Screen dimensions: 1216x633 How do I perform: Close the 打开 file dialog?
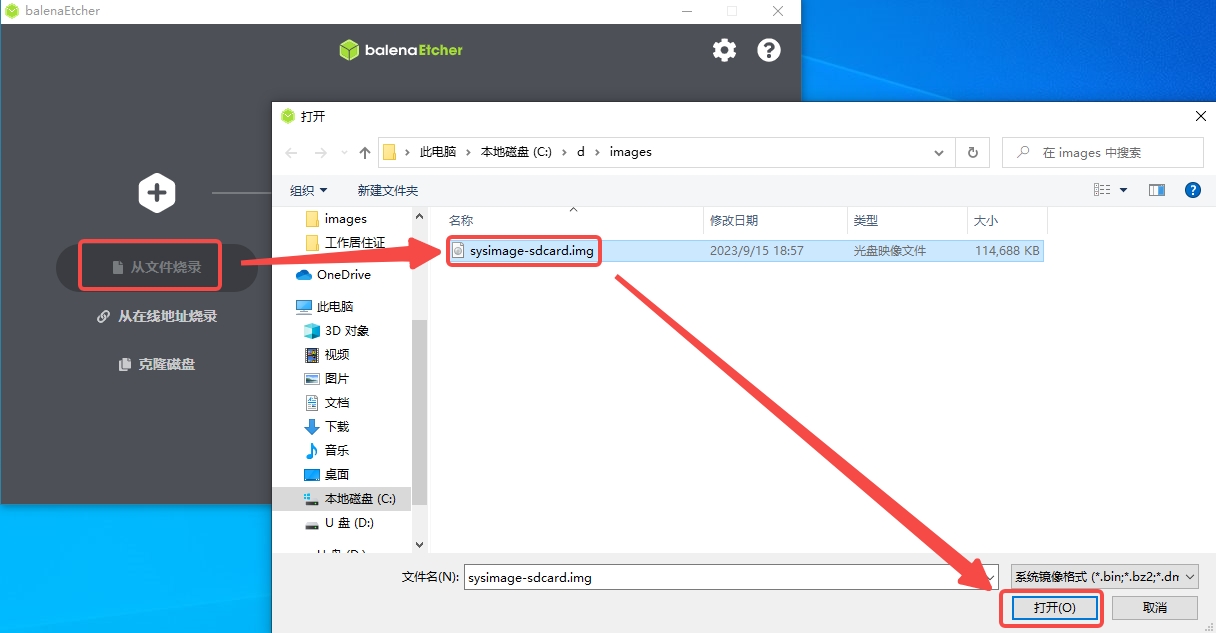[x=1201, y=116]
